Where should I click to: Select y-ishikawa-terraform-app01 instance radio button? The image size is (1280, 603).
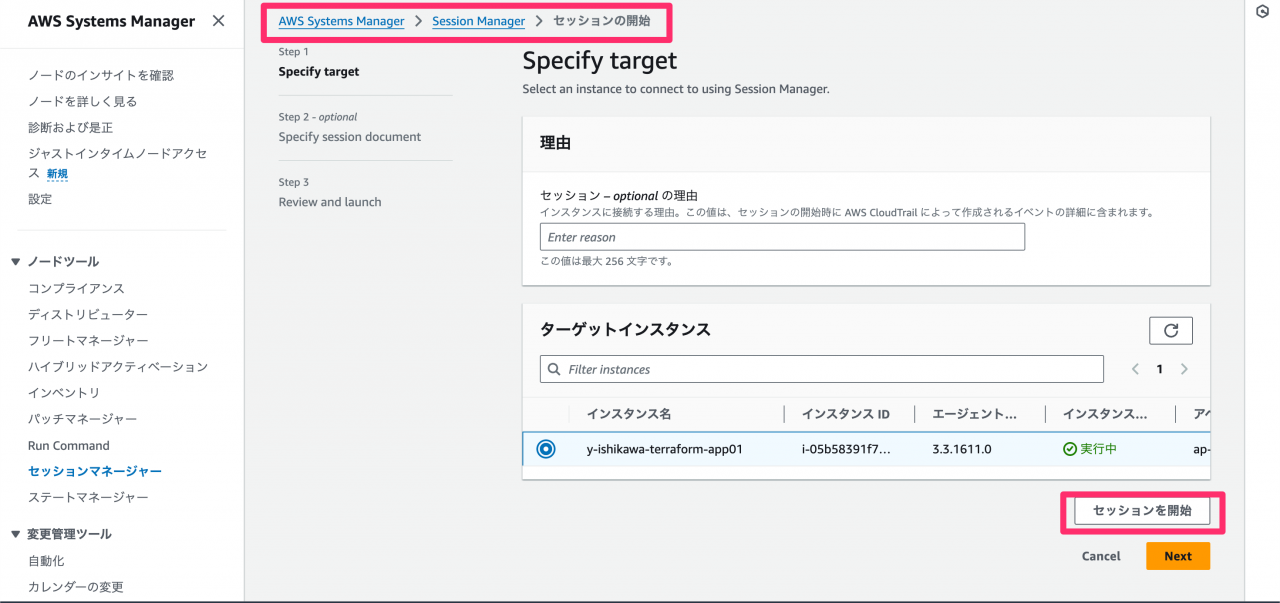[546, 449]
